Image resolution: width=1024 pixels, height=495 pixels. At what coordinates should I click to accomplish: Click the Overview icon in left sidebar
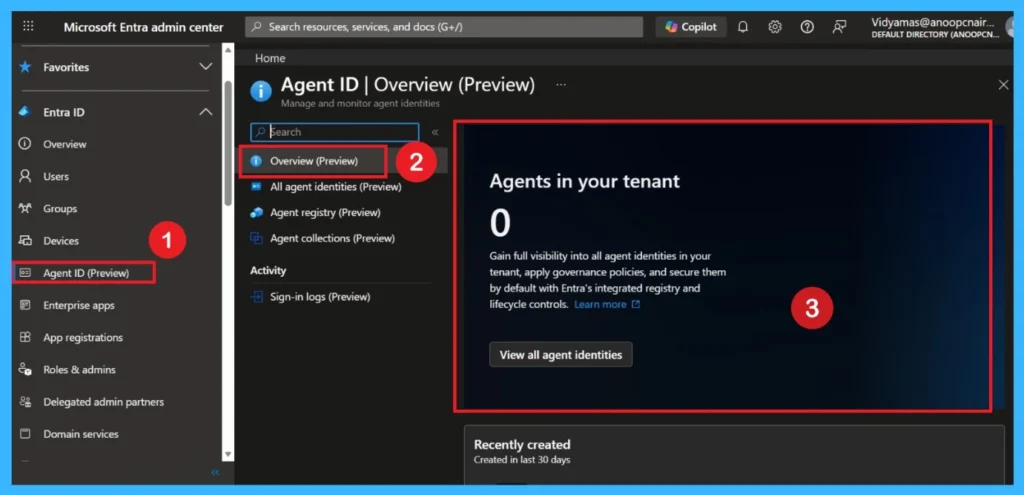(25, 144)
